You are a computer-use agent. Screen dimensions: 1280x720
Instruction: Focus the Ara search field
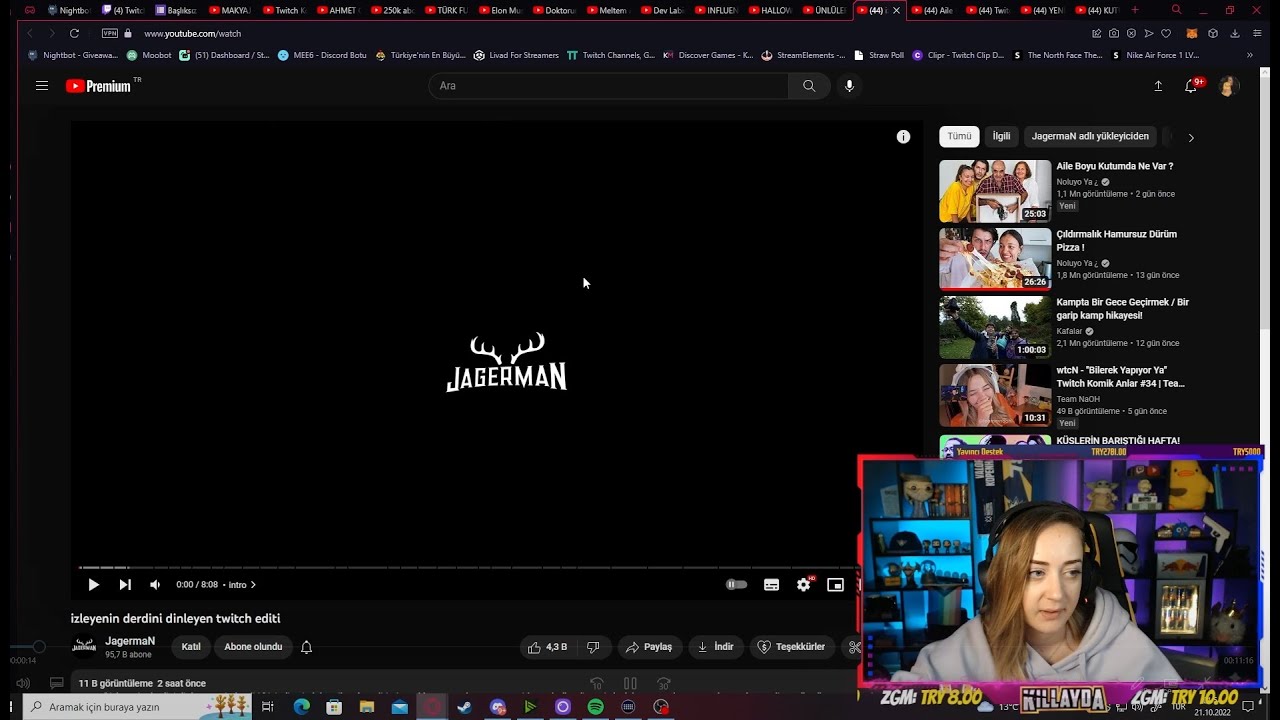coord(608,86)
